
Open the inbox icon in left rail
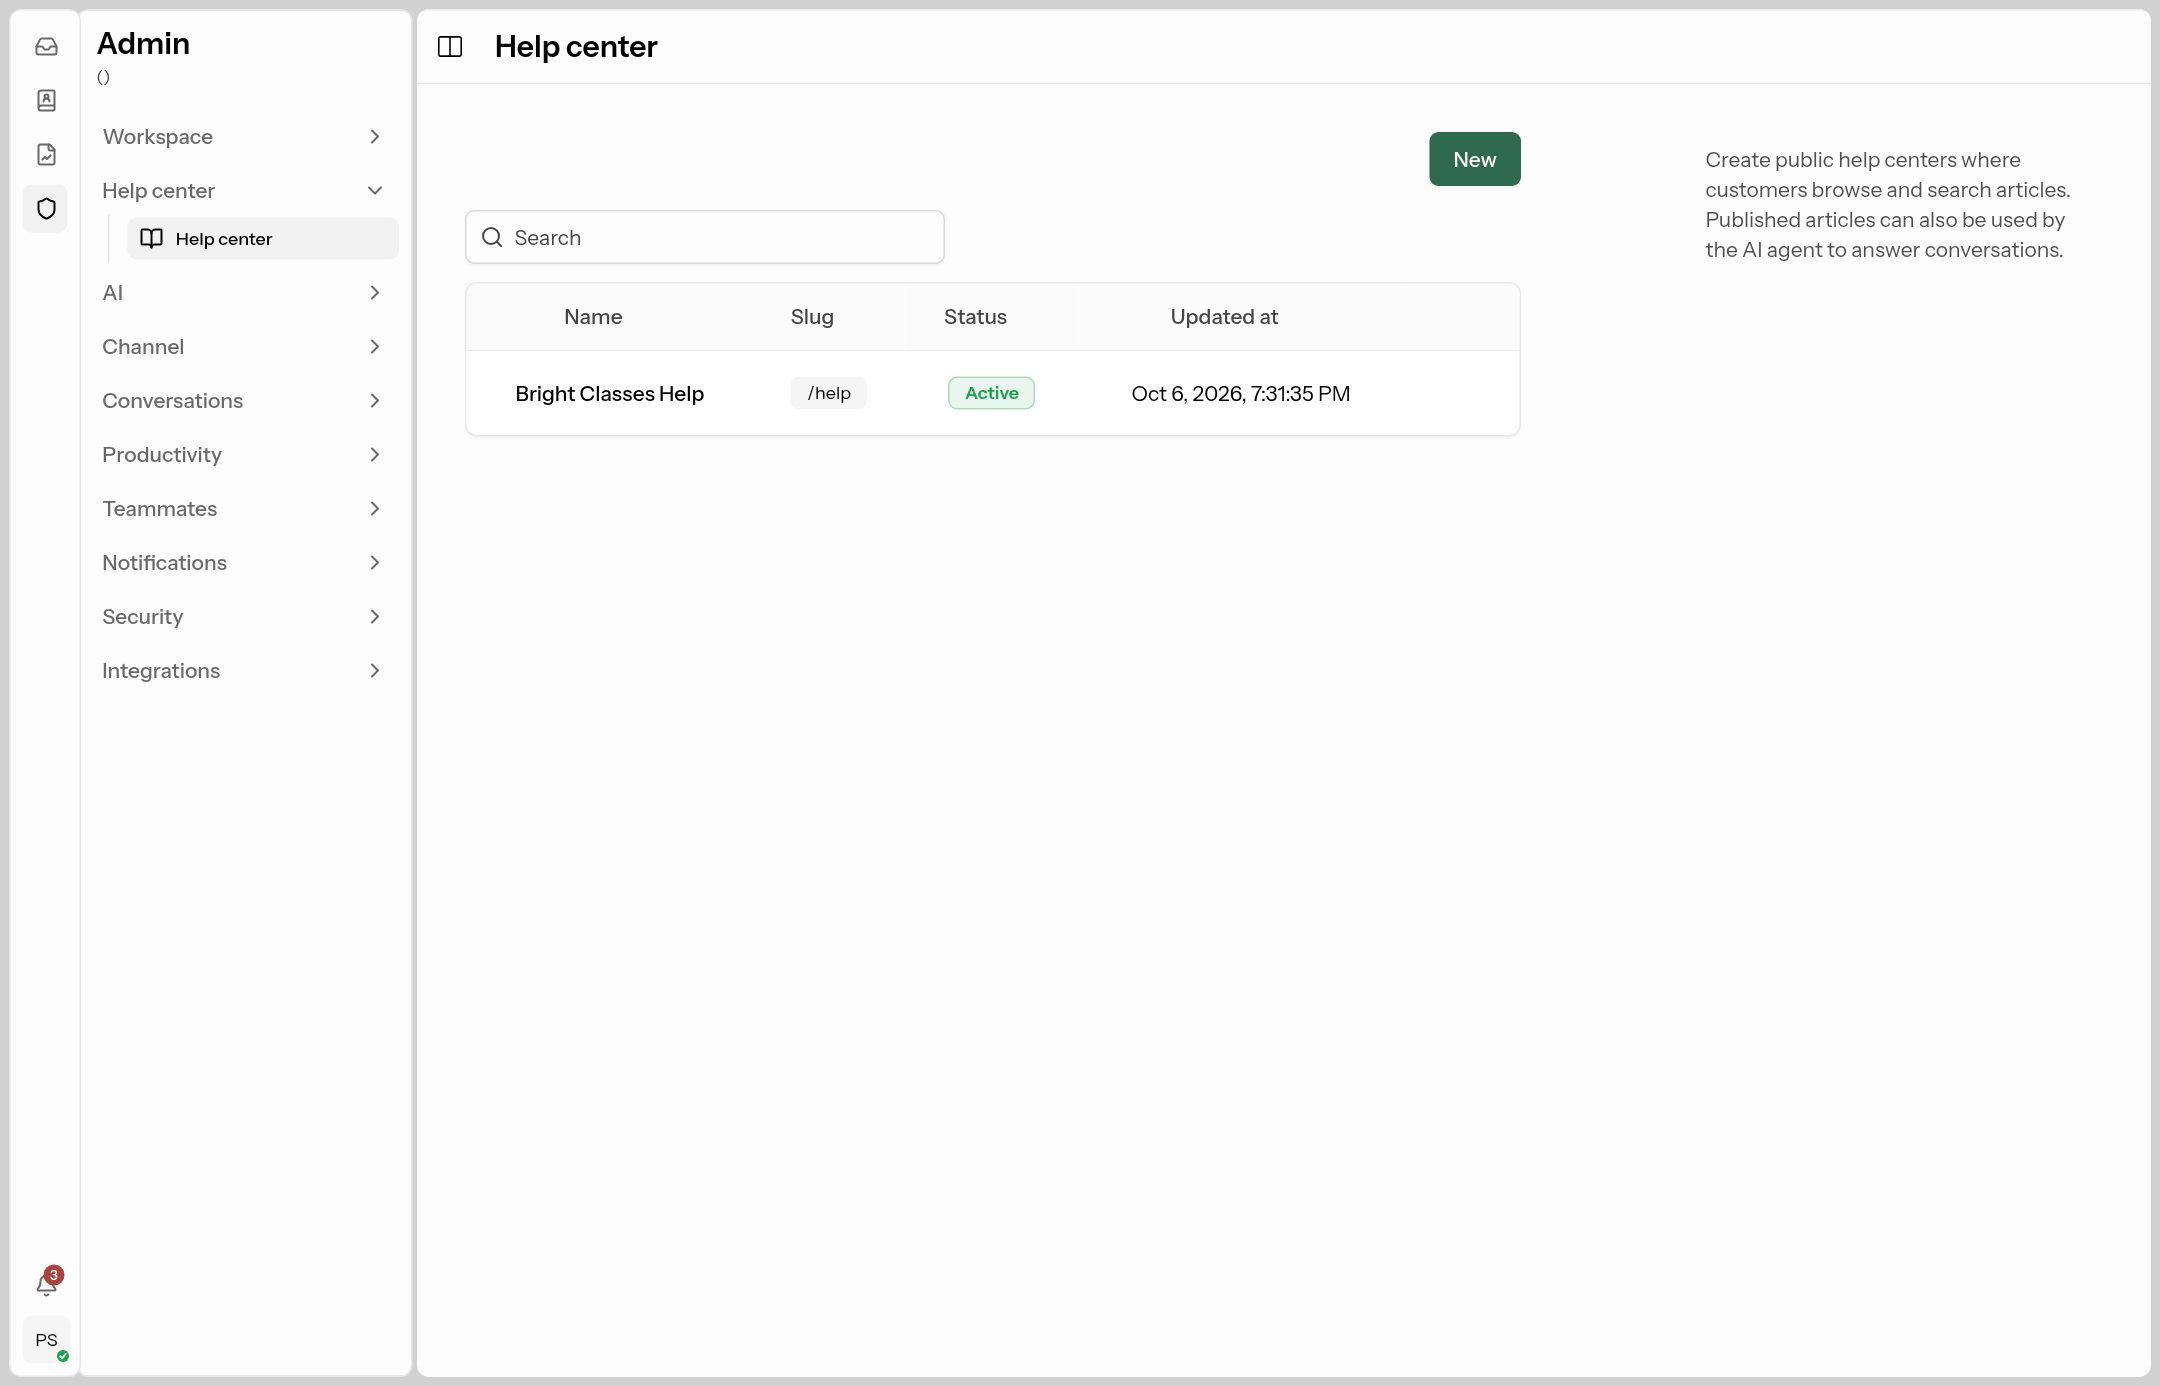[46, 46]
